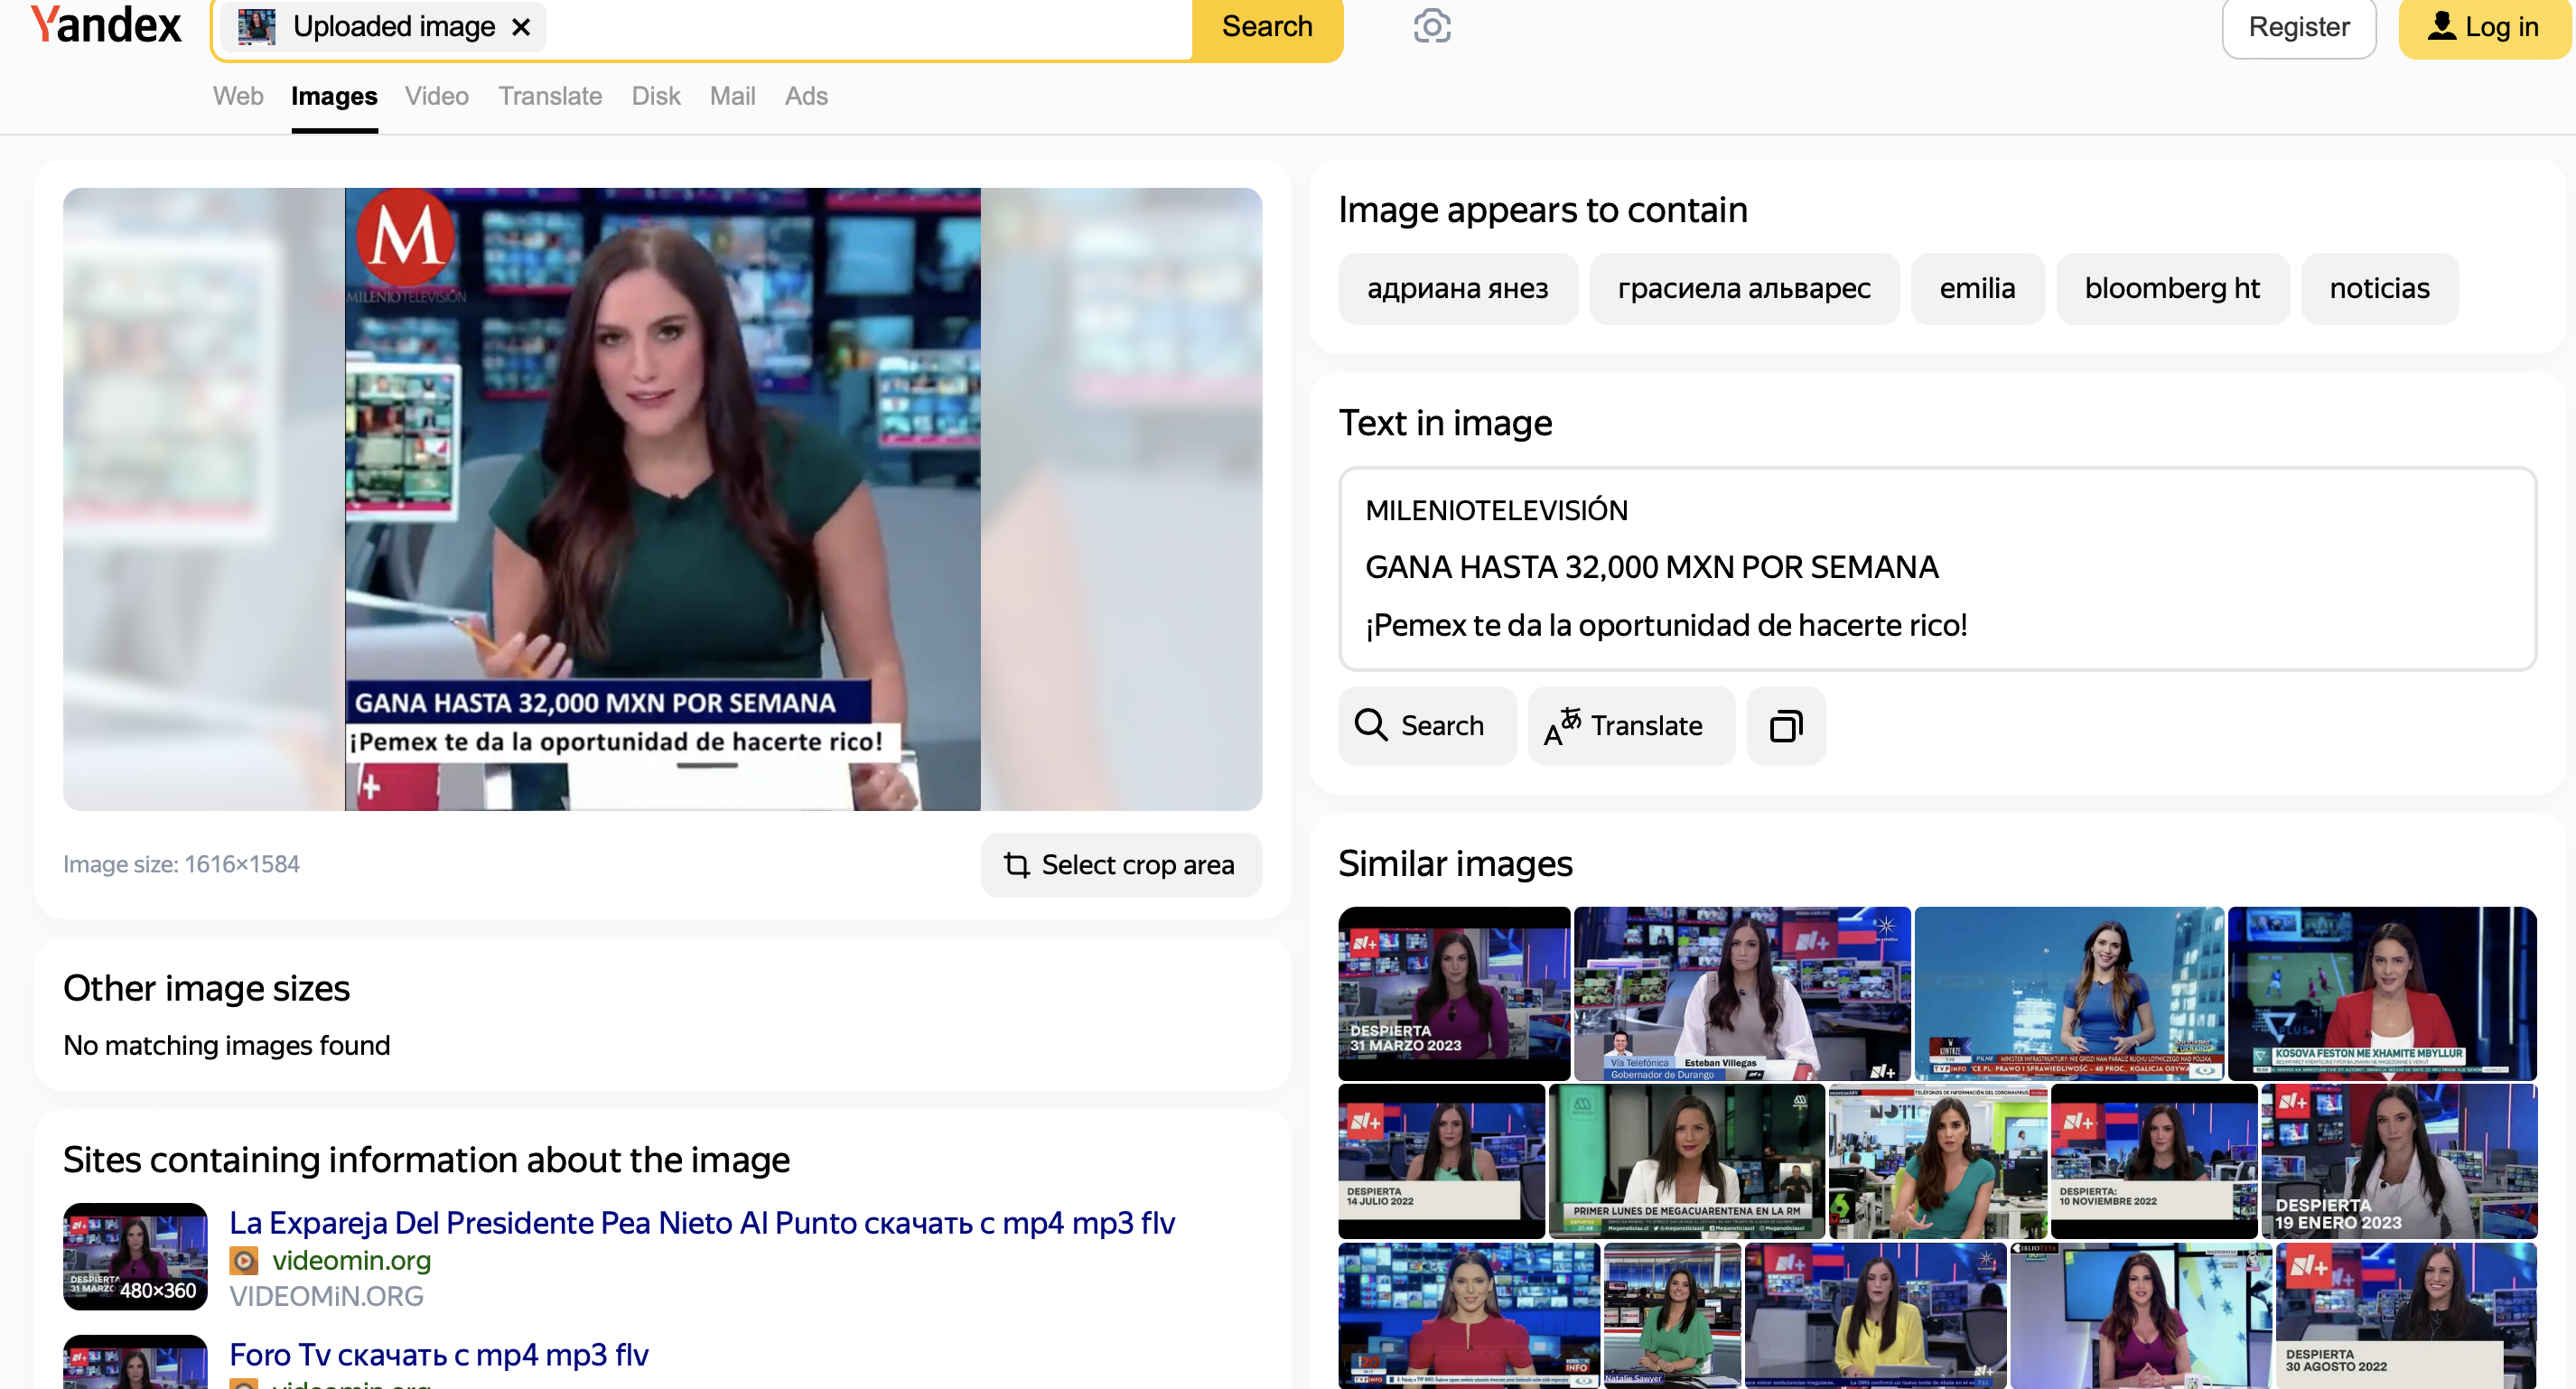Screen dimensions: 2576x1389
Task: Open similar image of woman in teal top
Action: coord(1938,1161)
